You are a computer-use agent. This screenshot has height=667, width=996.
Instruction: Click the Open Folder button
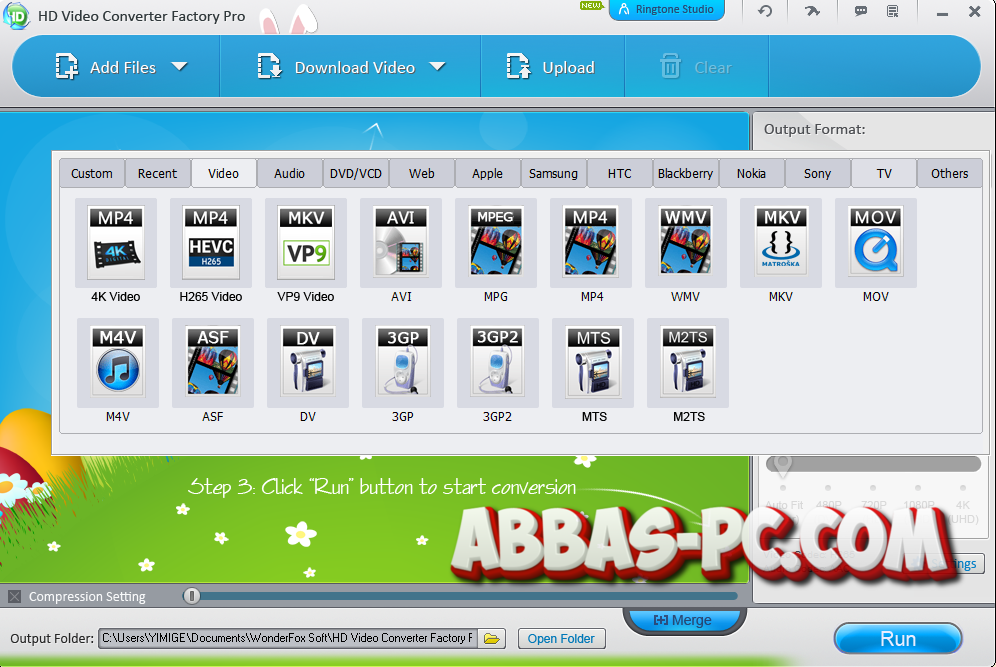coord(561,638)
